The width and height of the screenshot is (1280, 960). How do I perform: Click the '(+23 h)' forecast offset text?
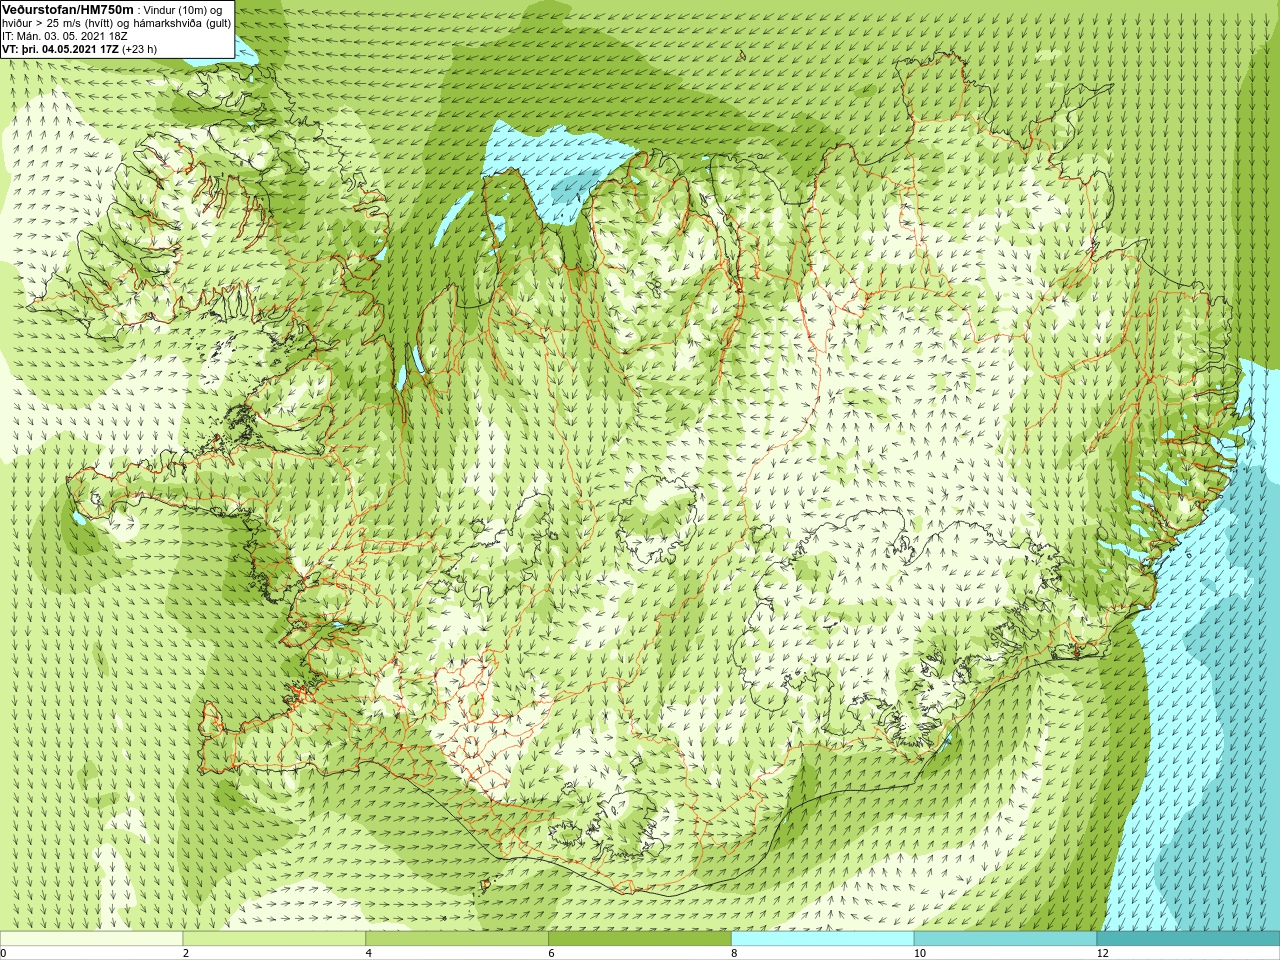(x=139, y=49)
